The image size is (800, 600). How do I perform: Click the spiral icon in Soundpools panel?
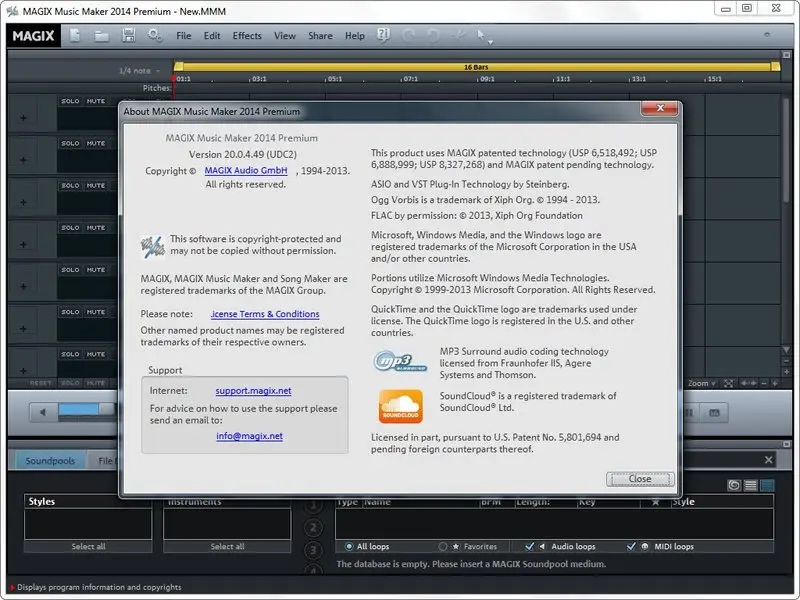click(734, 485)
